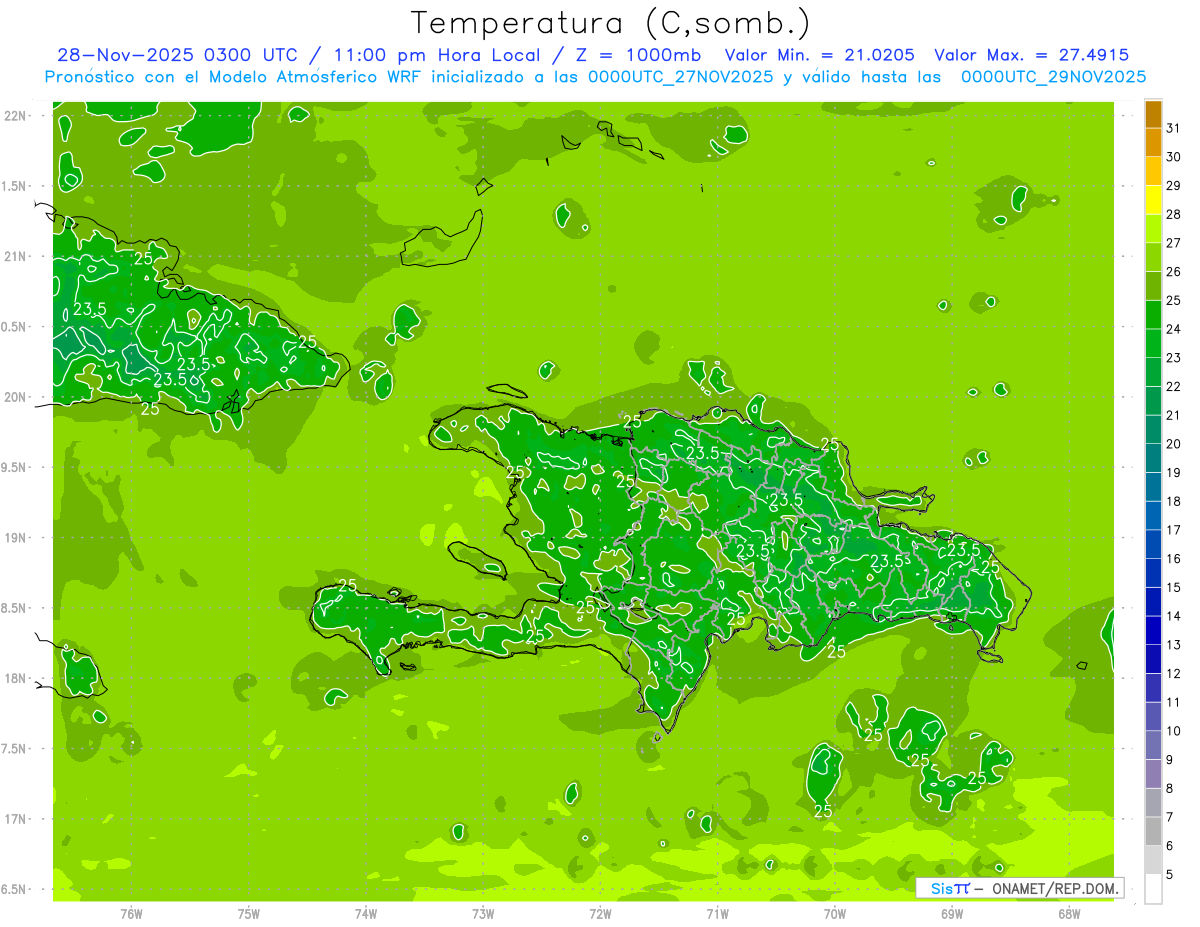
Task: Pick the purple swatch between 9 and 10
Action: point(1153,745)
